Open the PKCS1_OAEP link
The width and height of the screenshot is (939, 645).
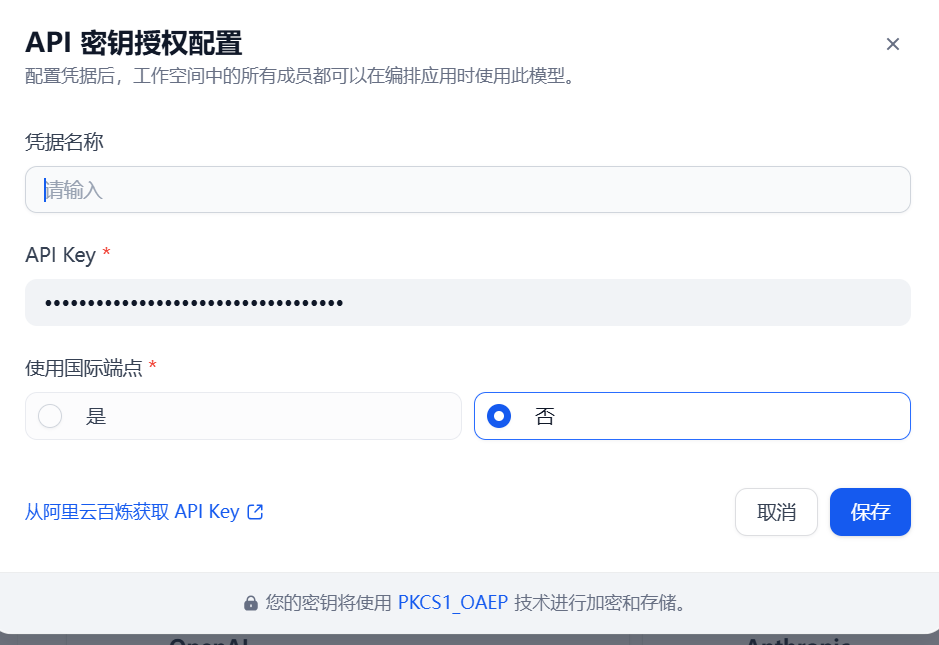[453, 602]
